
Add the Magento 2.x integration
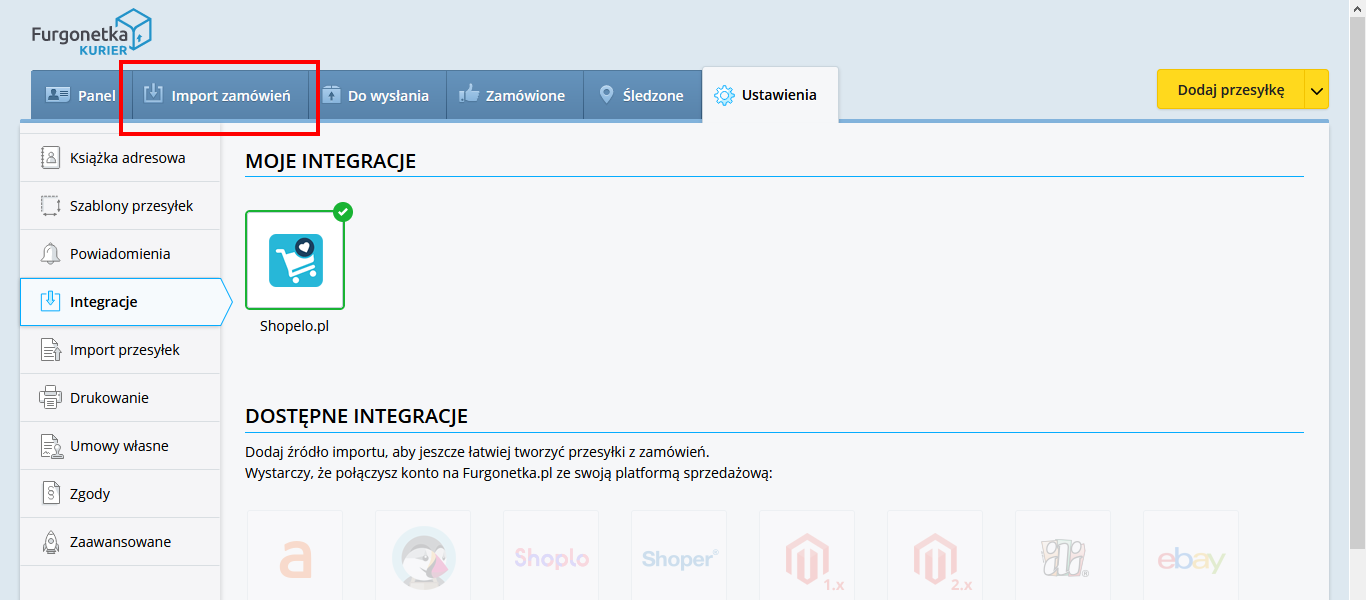pos(935,555)
